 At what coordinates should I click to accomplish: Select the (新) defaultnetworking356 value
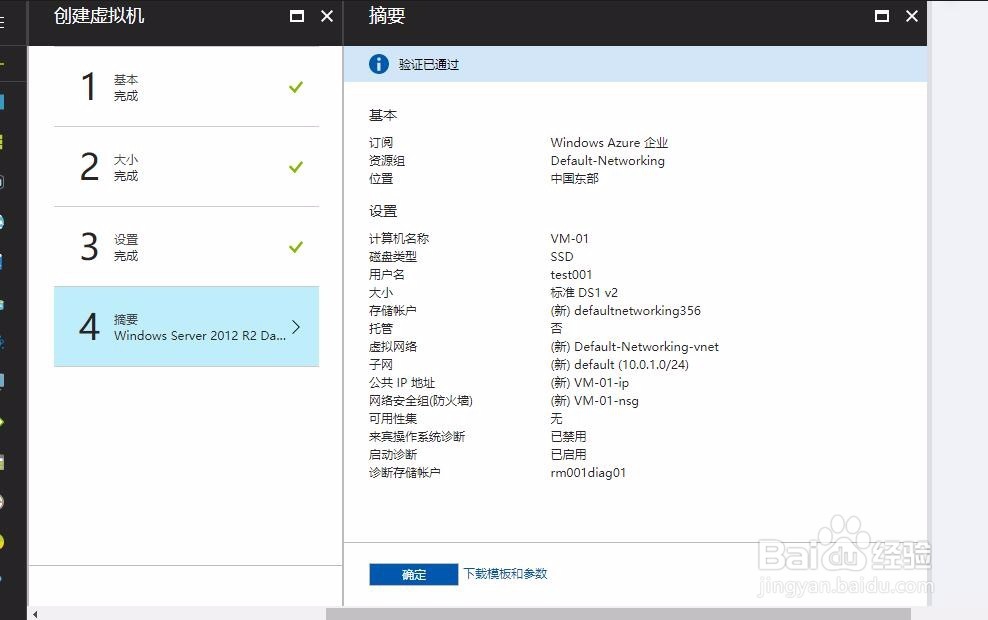click(625, 310)
